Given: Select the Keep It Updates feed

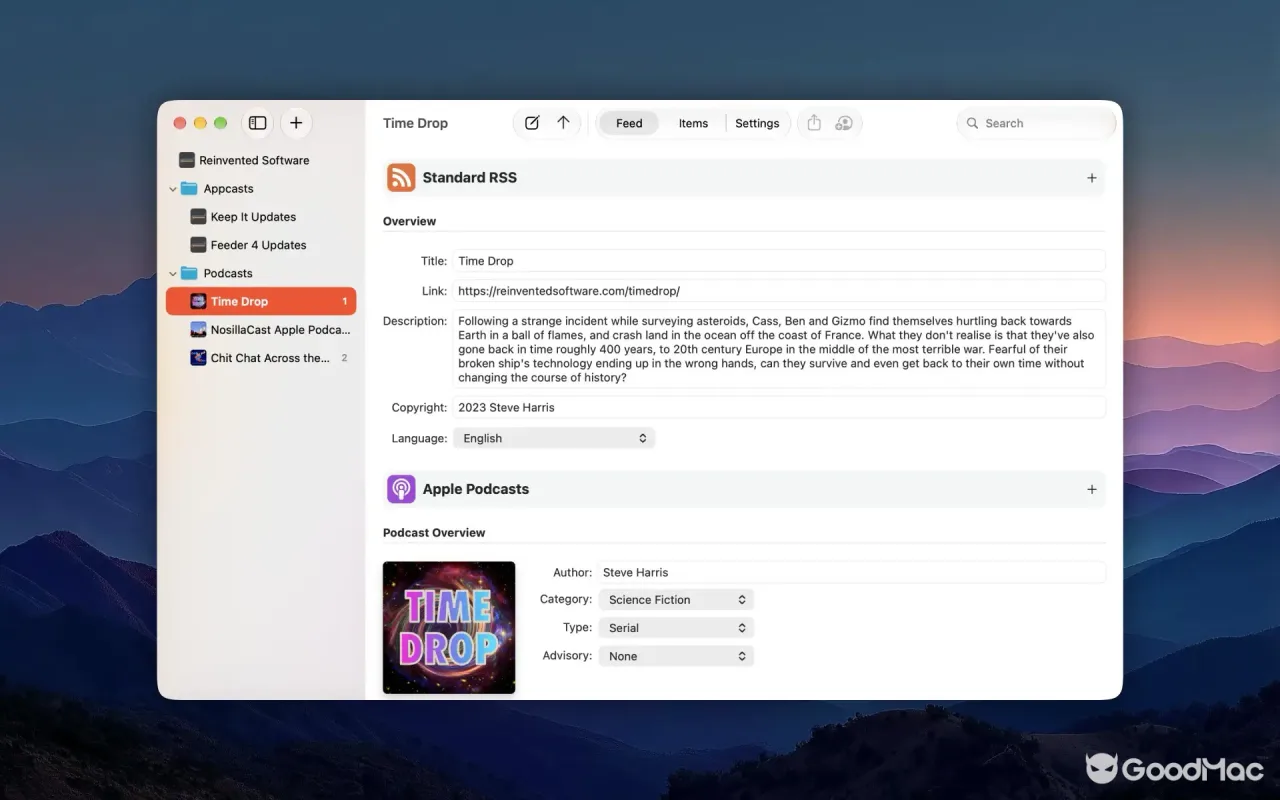Looking at the screenshot, I should 261,217.
